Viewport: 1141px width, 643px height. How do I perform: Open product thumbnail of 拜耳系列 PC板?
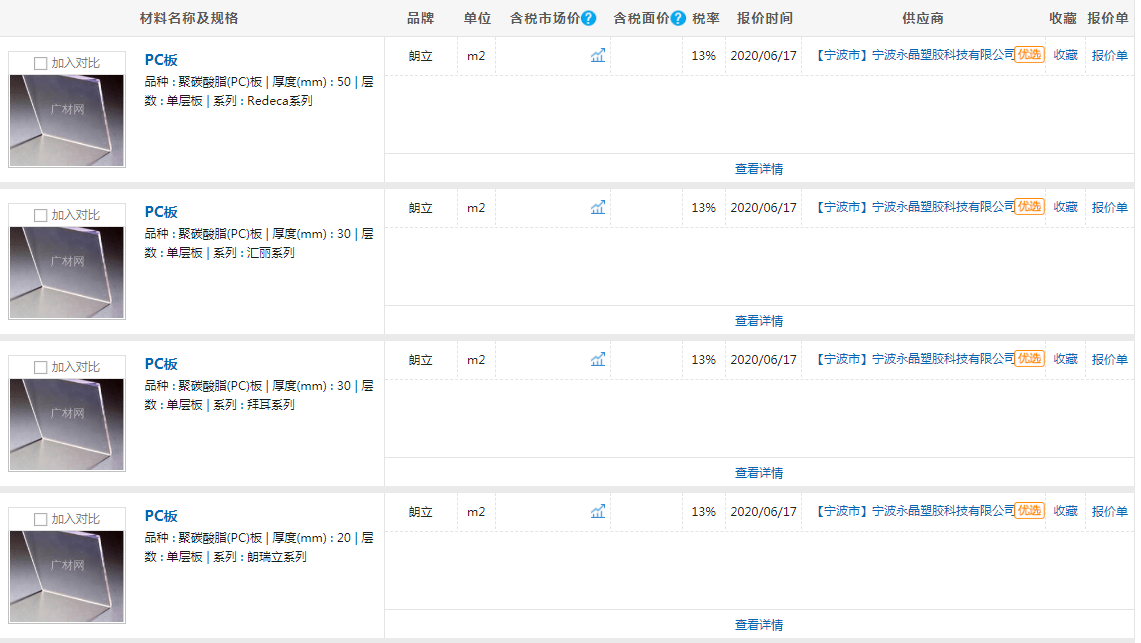[x=67, y=425]
